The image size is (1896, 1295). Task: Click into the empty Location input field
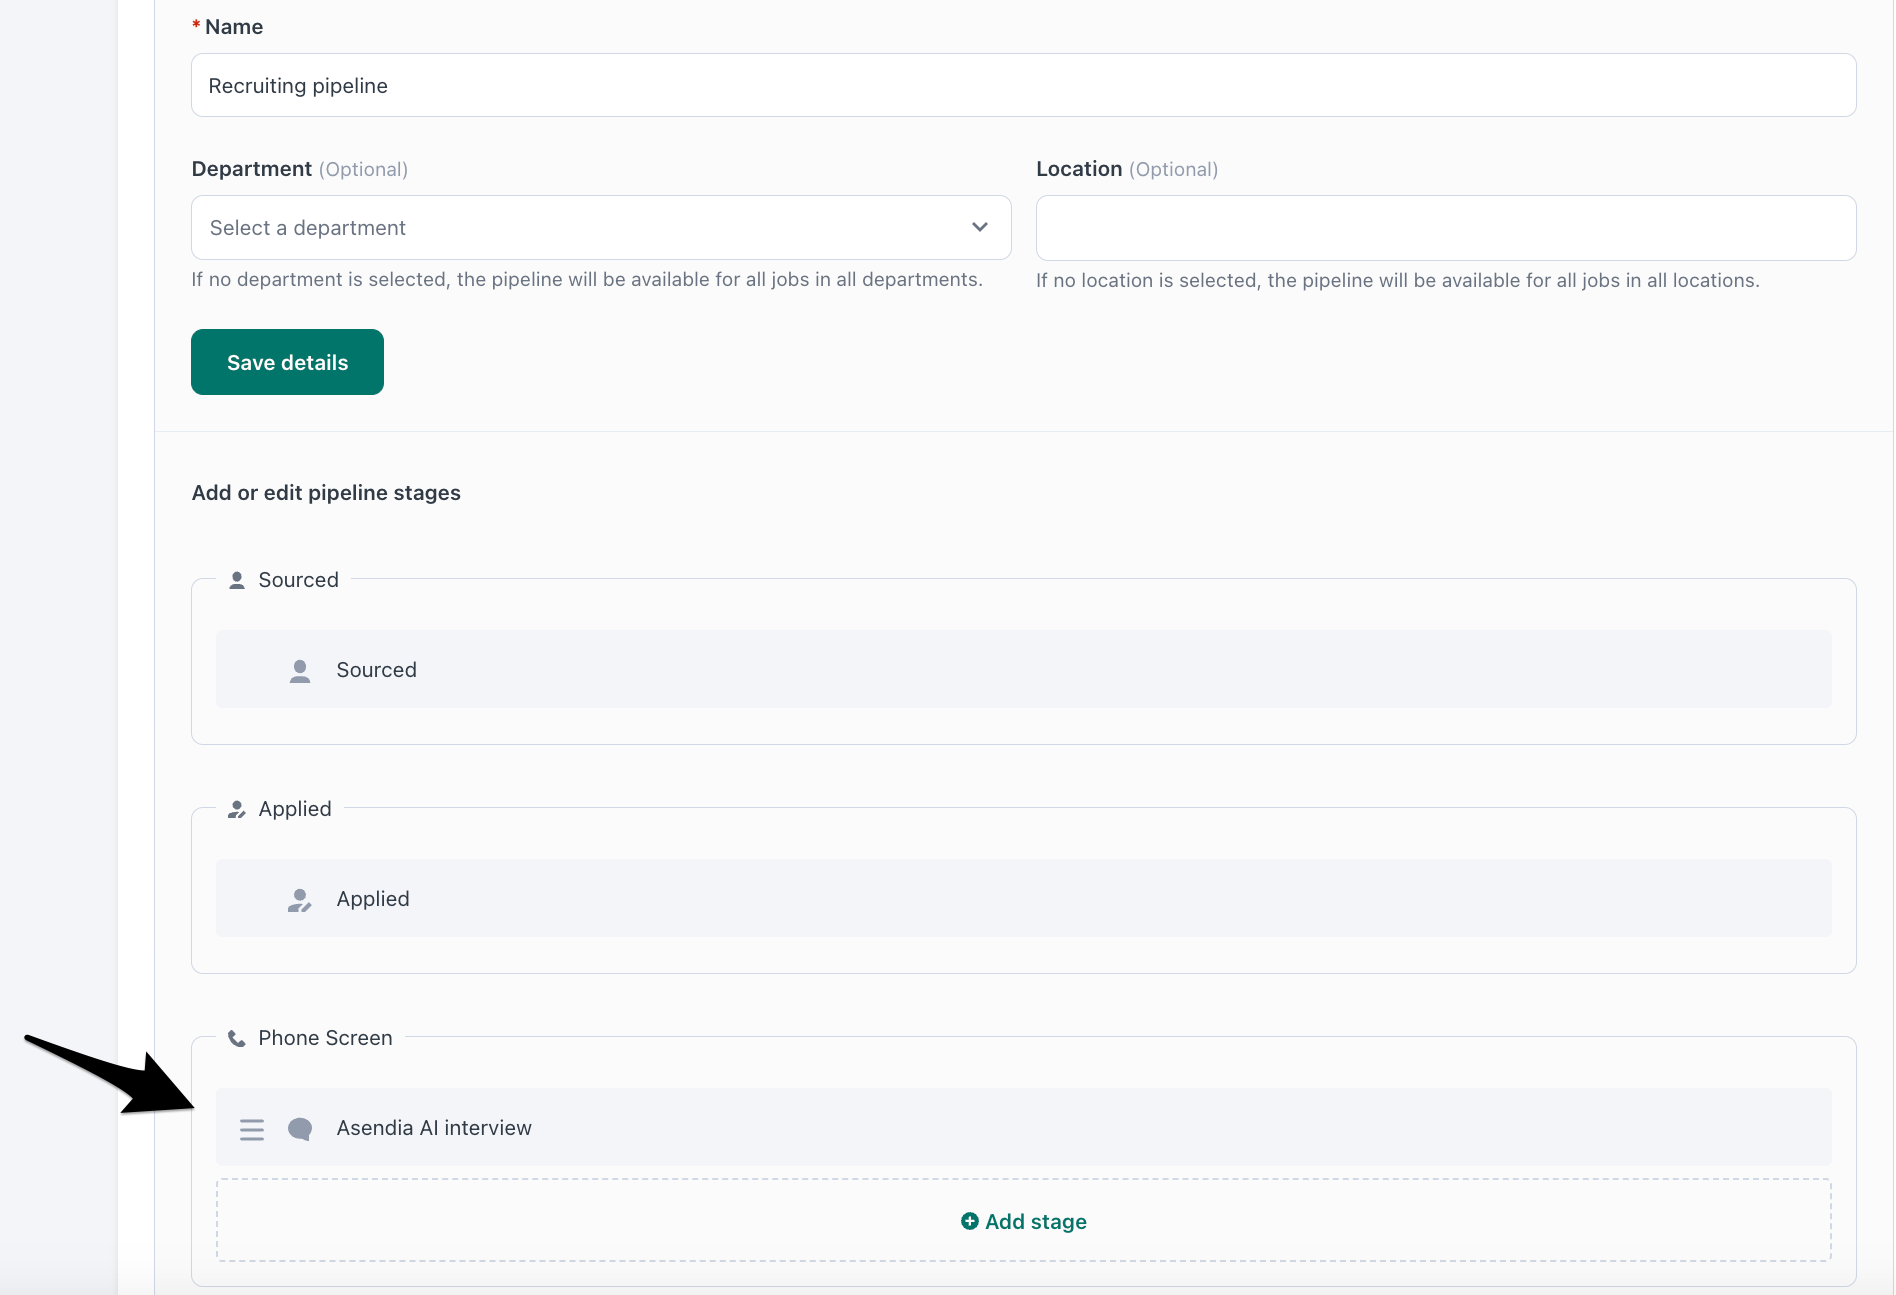(1446, 228)
